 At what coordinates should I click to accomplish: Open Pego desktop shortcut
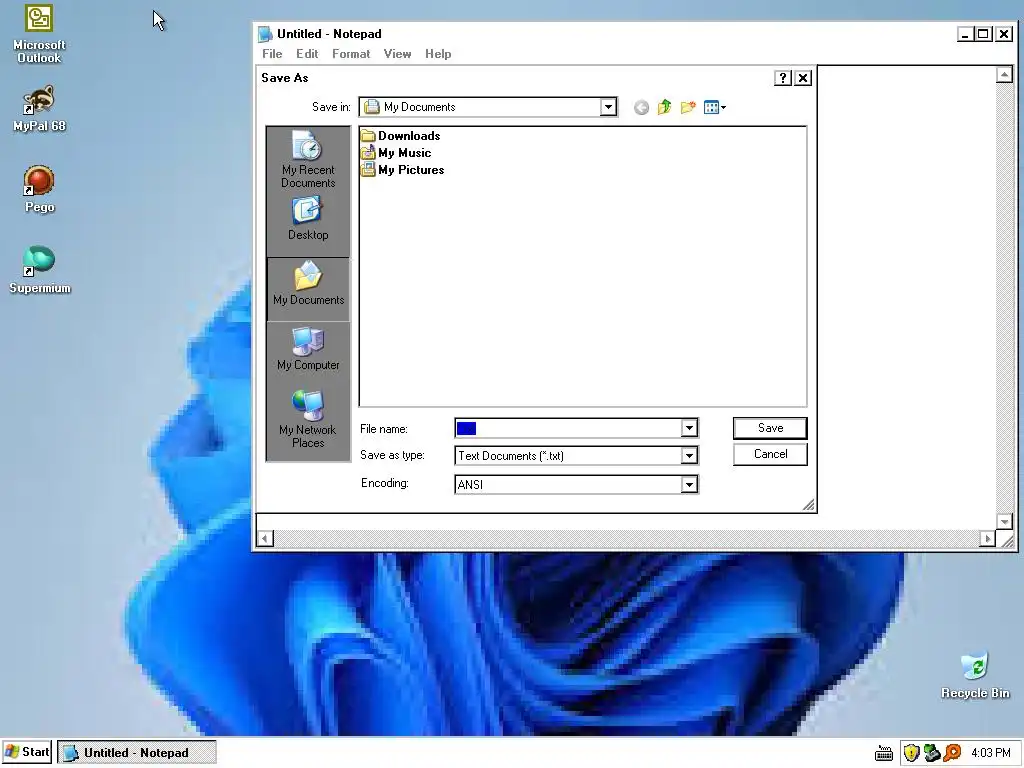point(39,189)
